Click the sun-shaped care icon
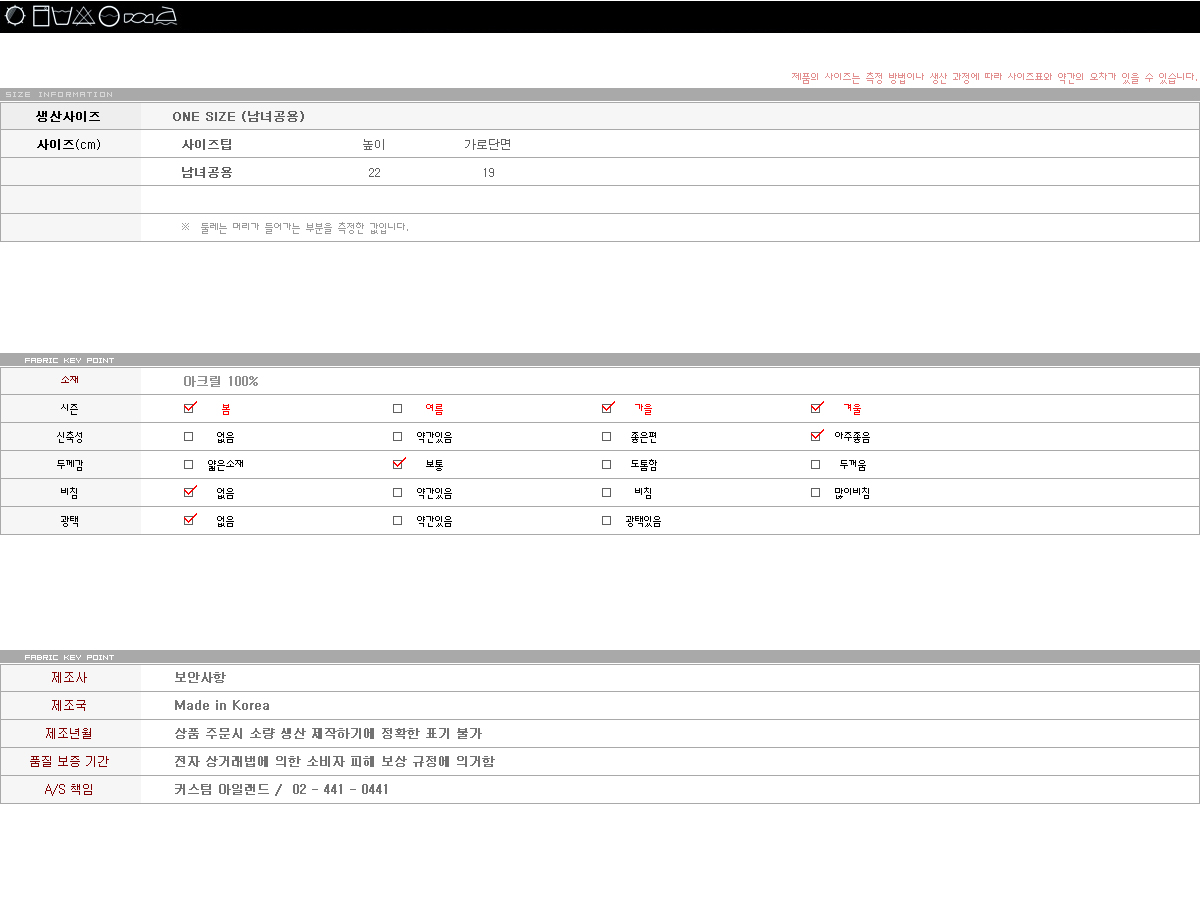Image resolution: width=1200 pixels, height=900 pixels. click(15, 16)
